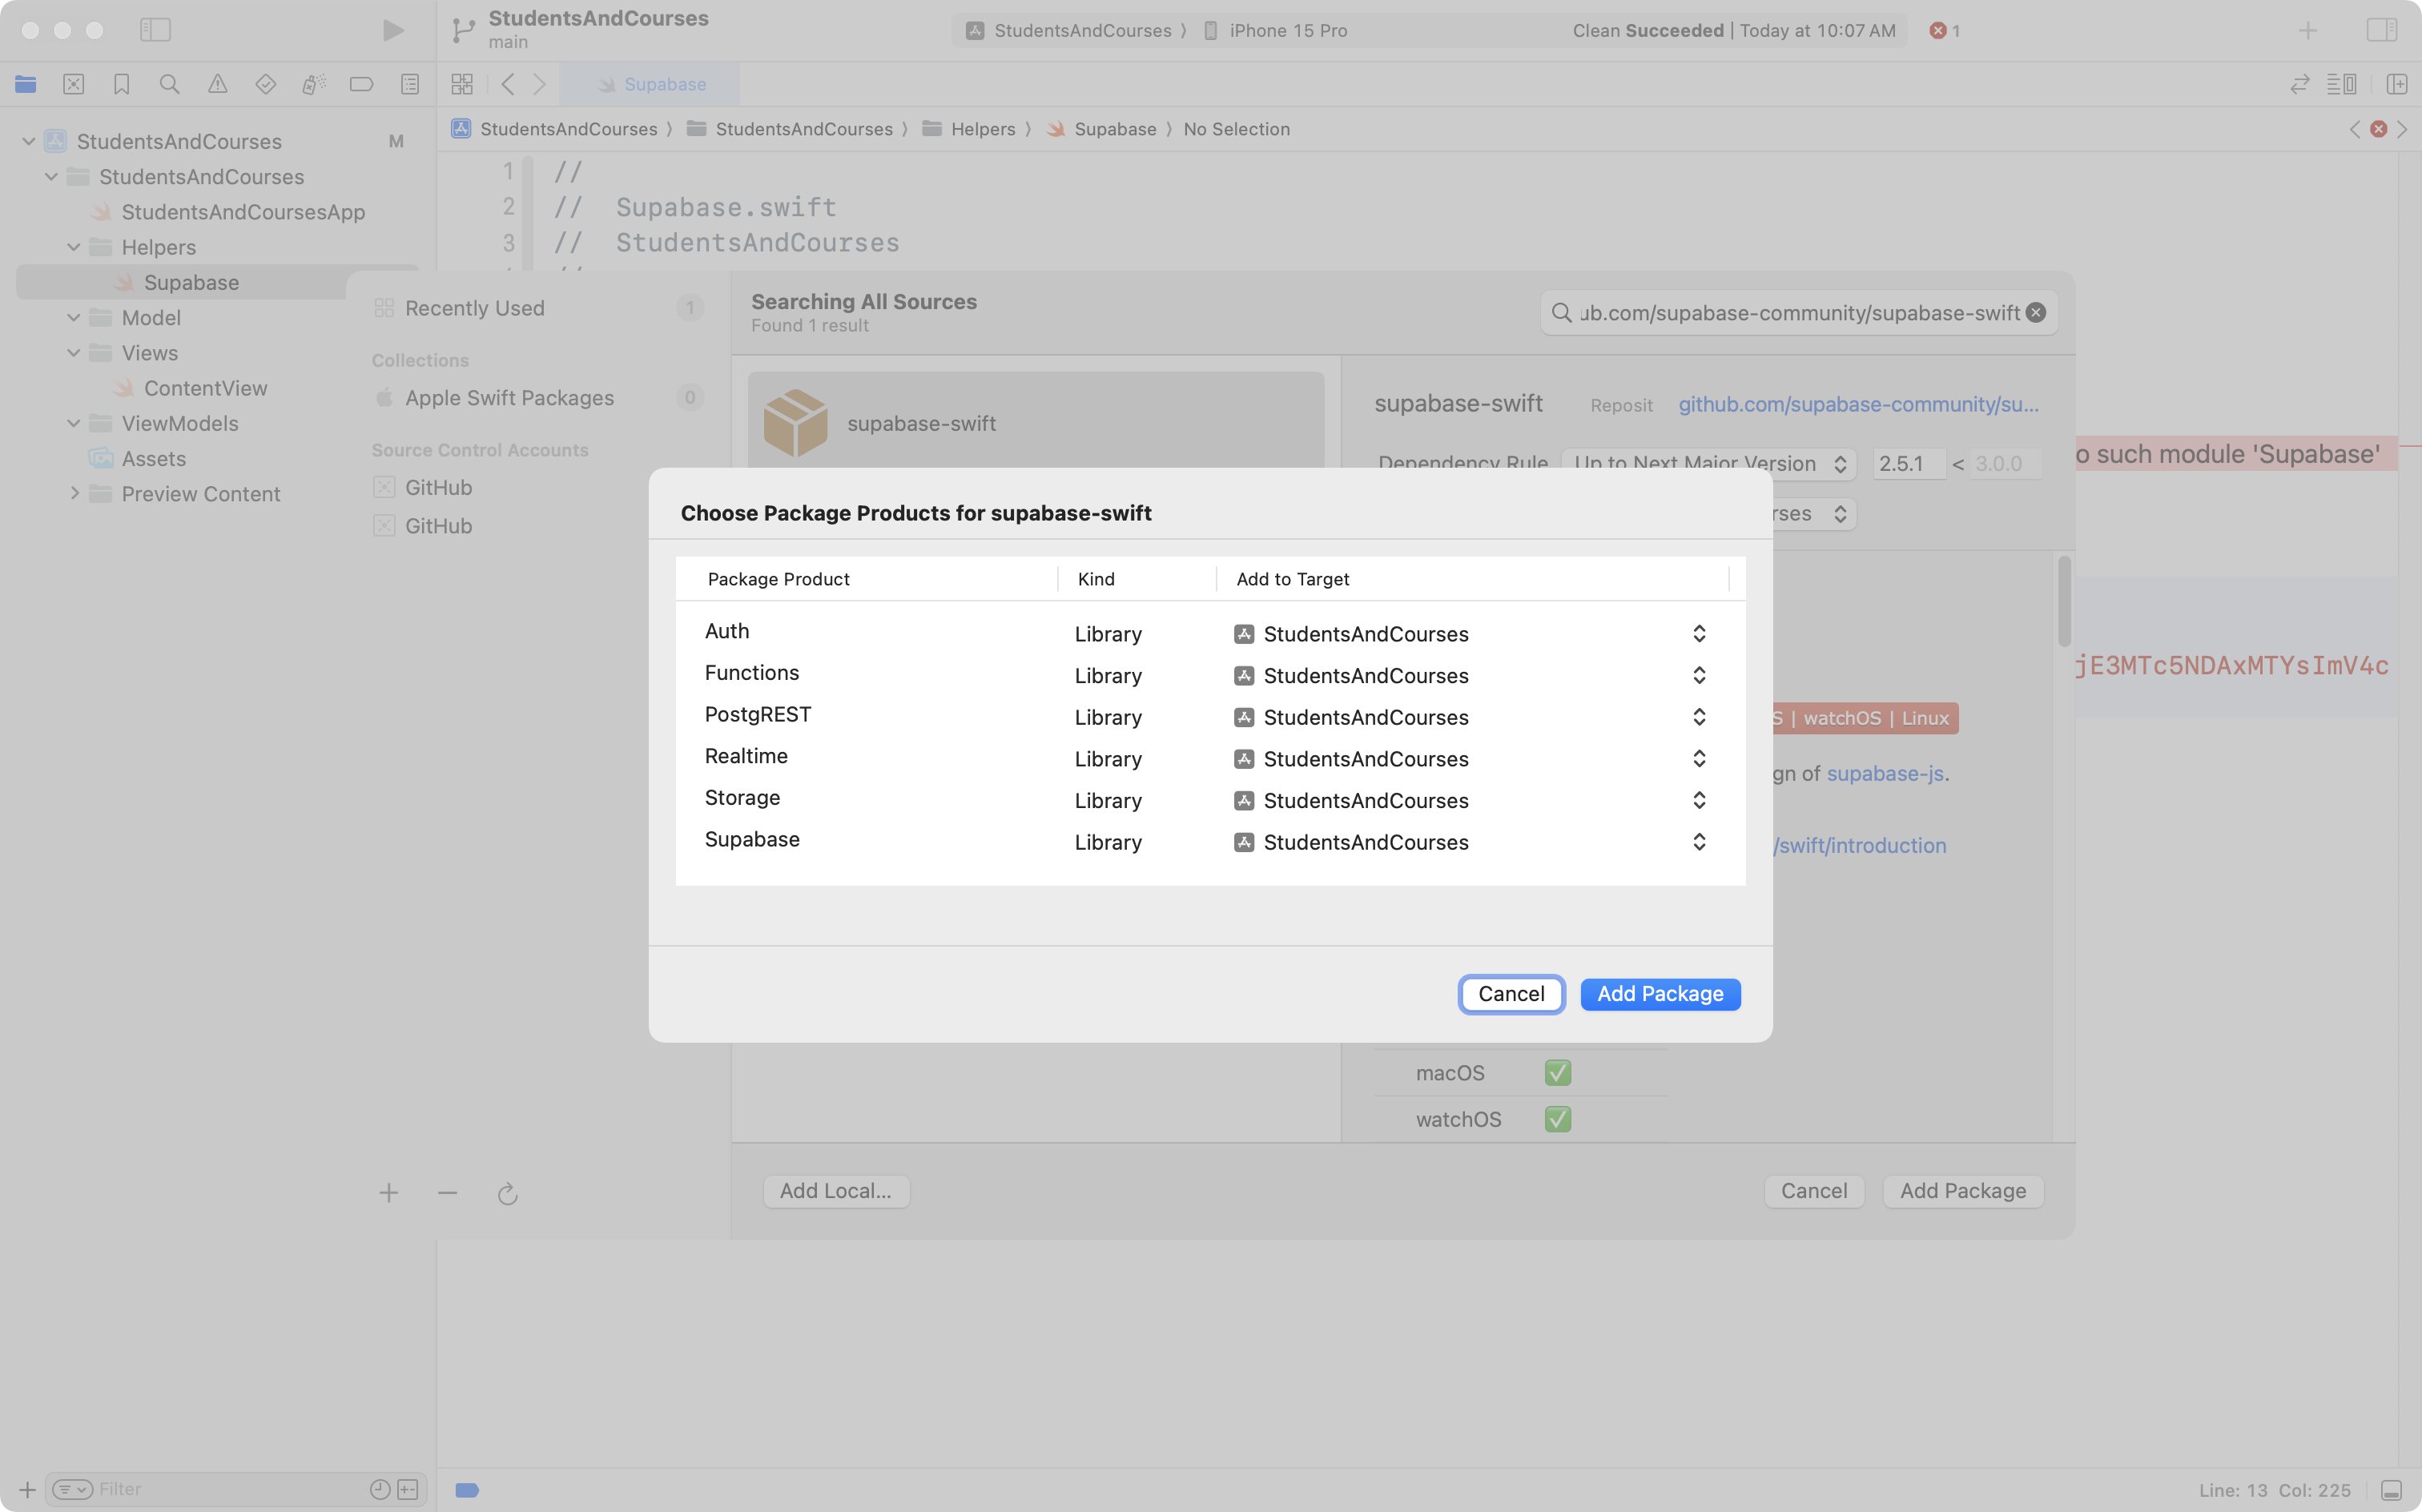Open the Find navigator magnifier icon
The width and height of the screenshot is (2422, 1512).
(x=169, y=85)
